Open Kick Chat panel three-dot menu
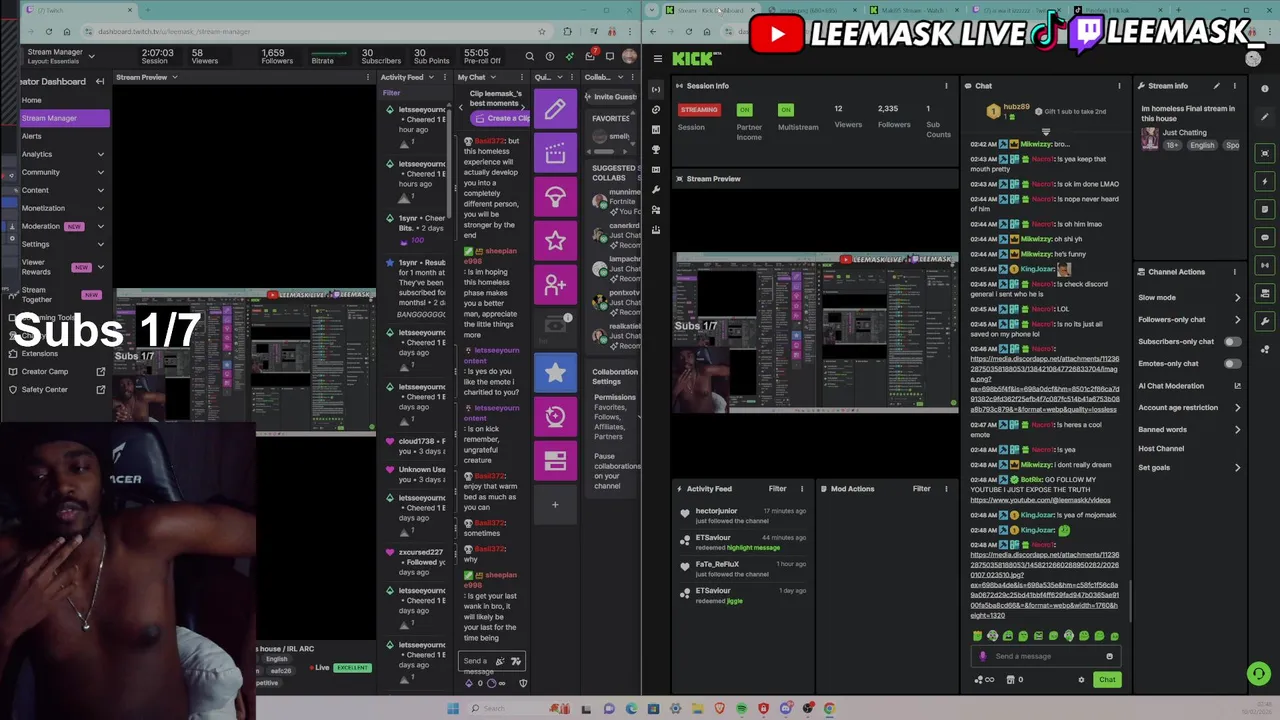 [x=1119, y=86]
